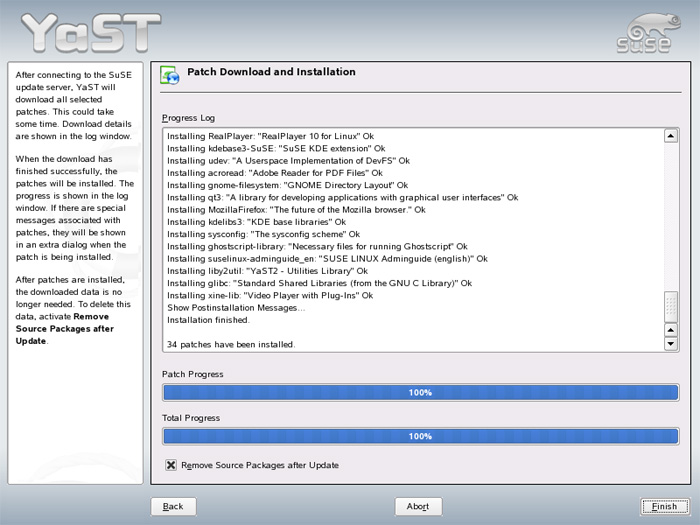Click the Total Progress bar

[x=421, y=436]
